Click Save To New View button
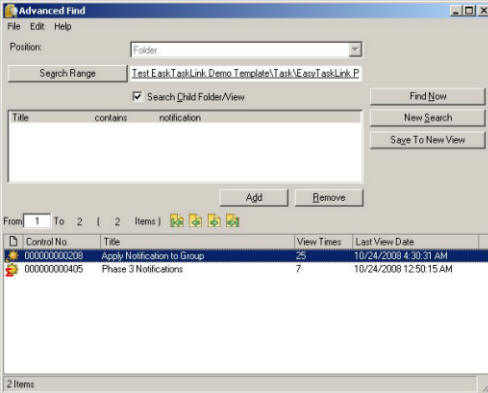This screenshot has height=393, width=488. (x=427, y=140)
